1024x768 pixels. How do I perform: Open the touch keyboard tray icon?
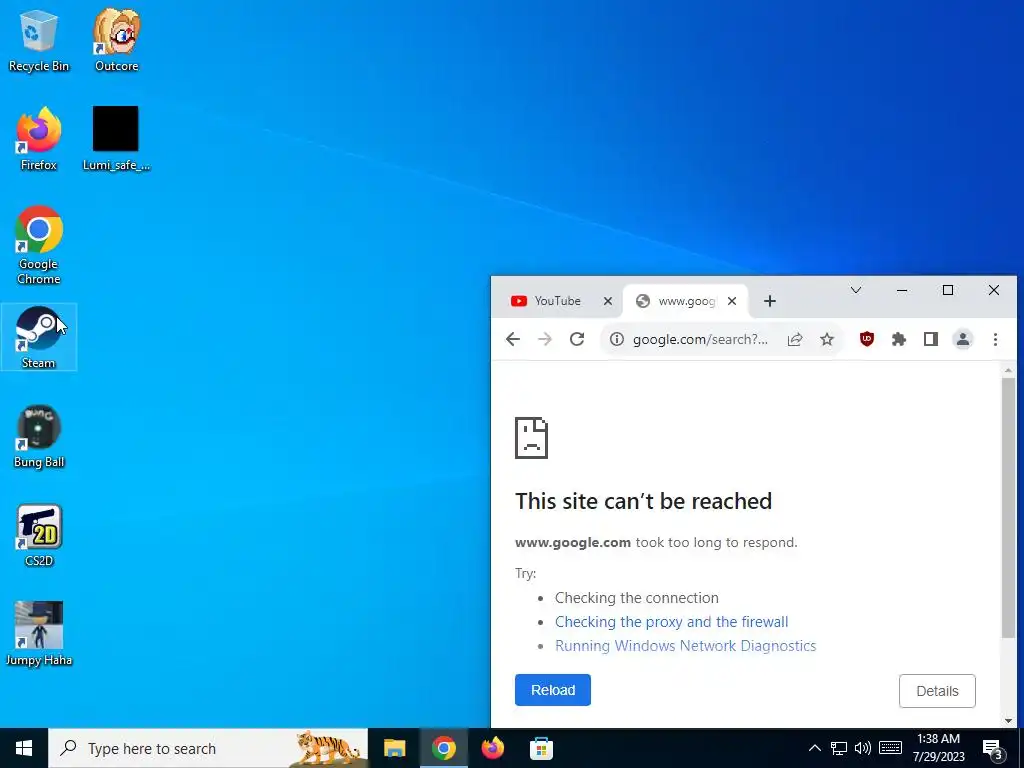click(x=890, y=748)
